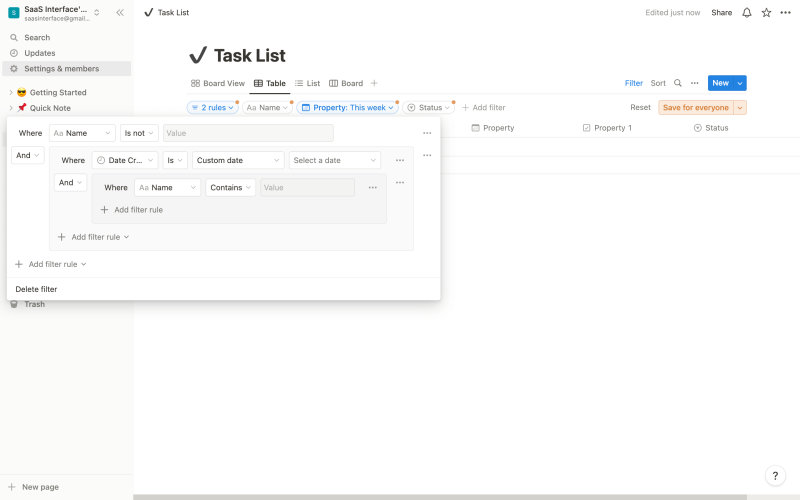Open Save for everyone dropdown arrow

740,108
